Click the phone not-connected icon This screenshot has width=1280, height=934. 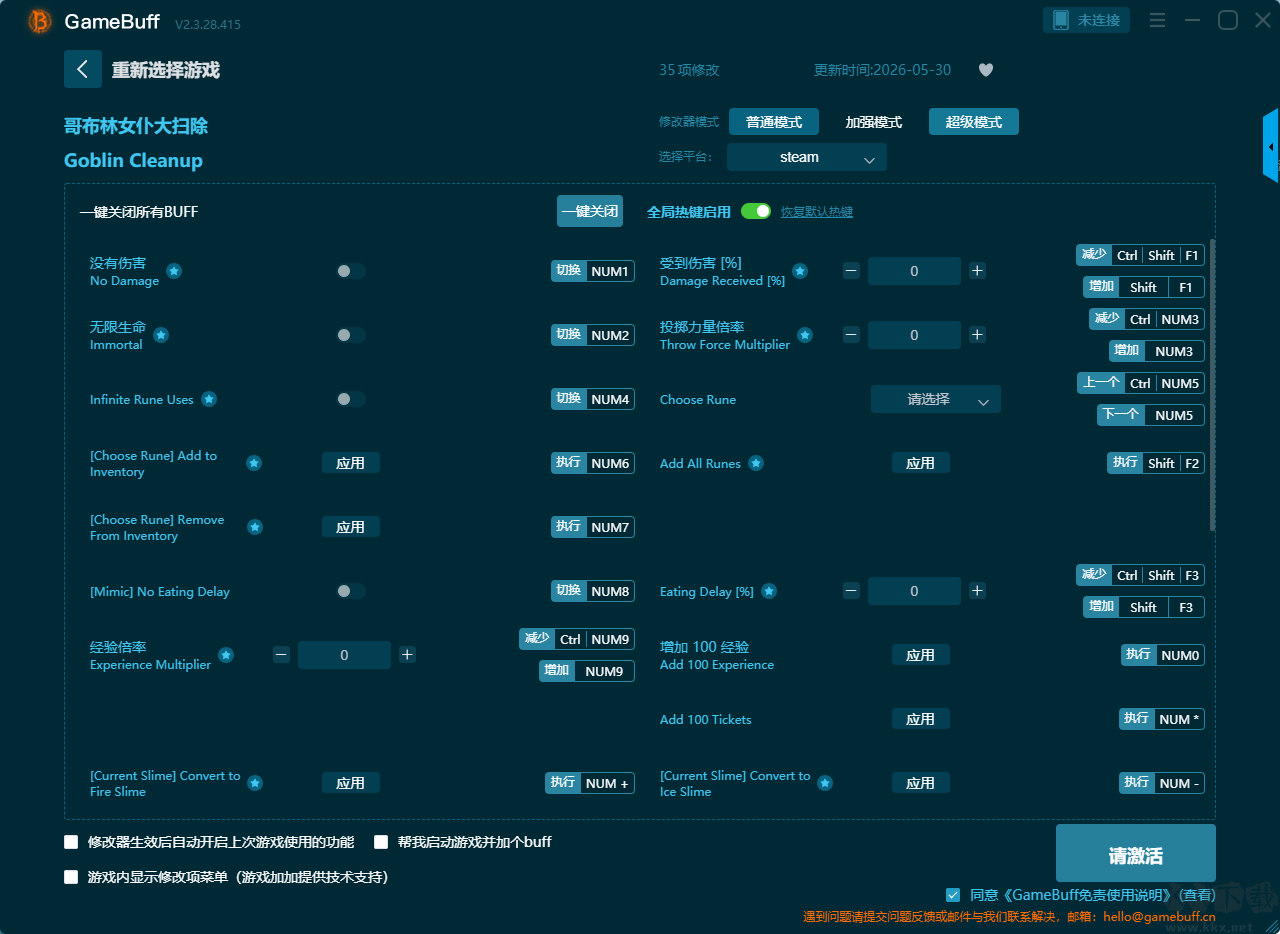point(1061,20)
